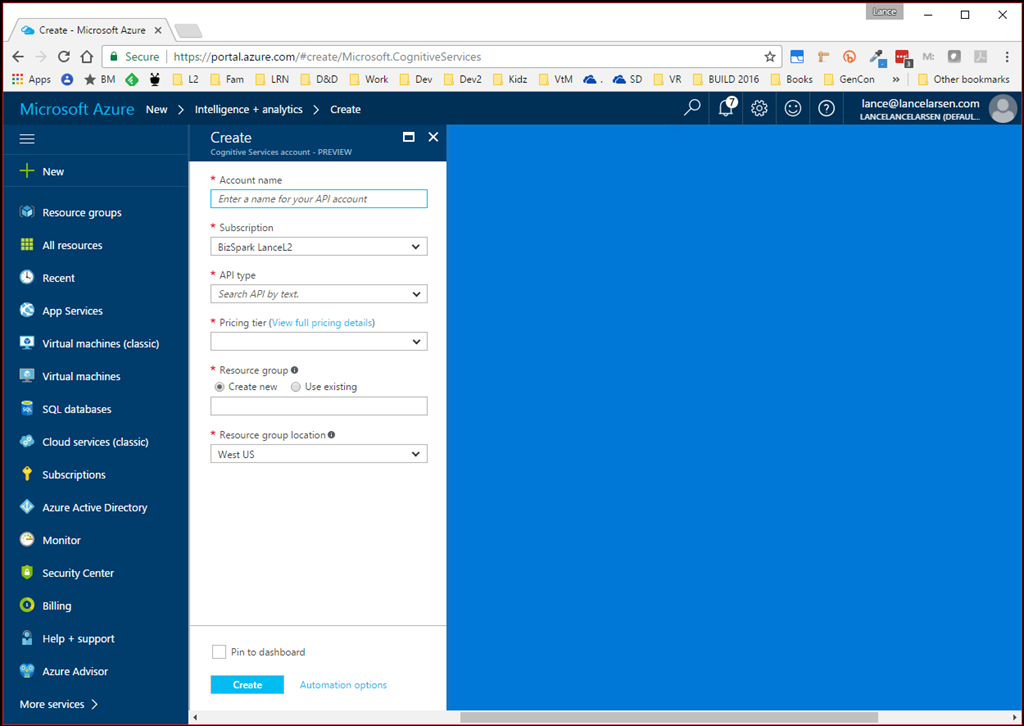Viewport: 1024px width, 726px height.
Task: Click Help + support icon
Action: (x=27, y=638)
